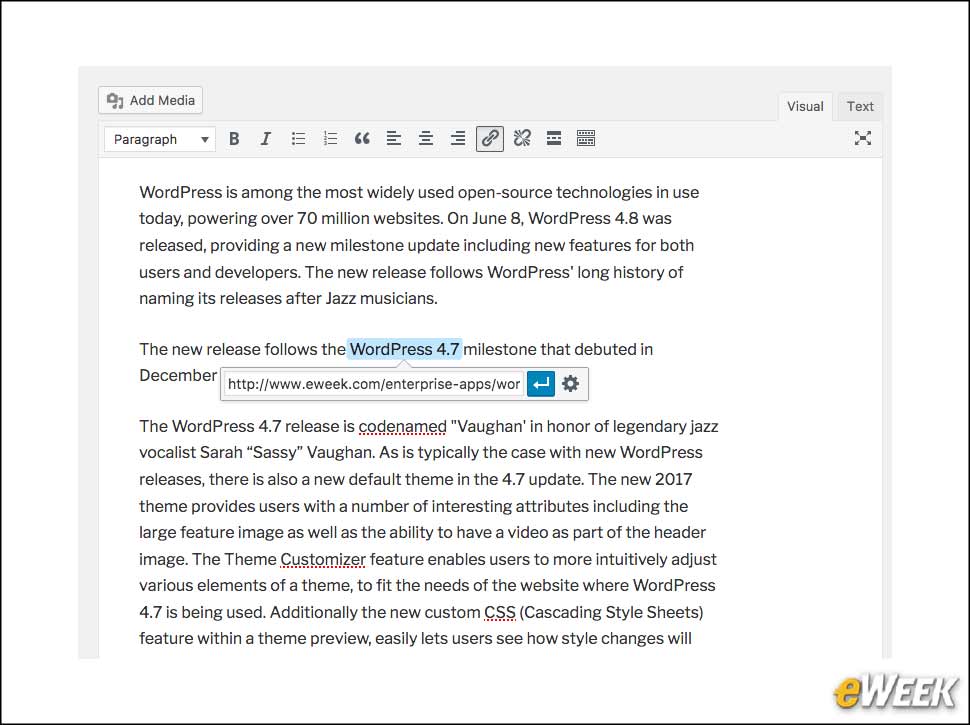Click the Insert/edit link icon
This screenshot has height=725, width=970.
tap(490, 139)
